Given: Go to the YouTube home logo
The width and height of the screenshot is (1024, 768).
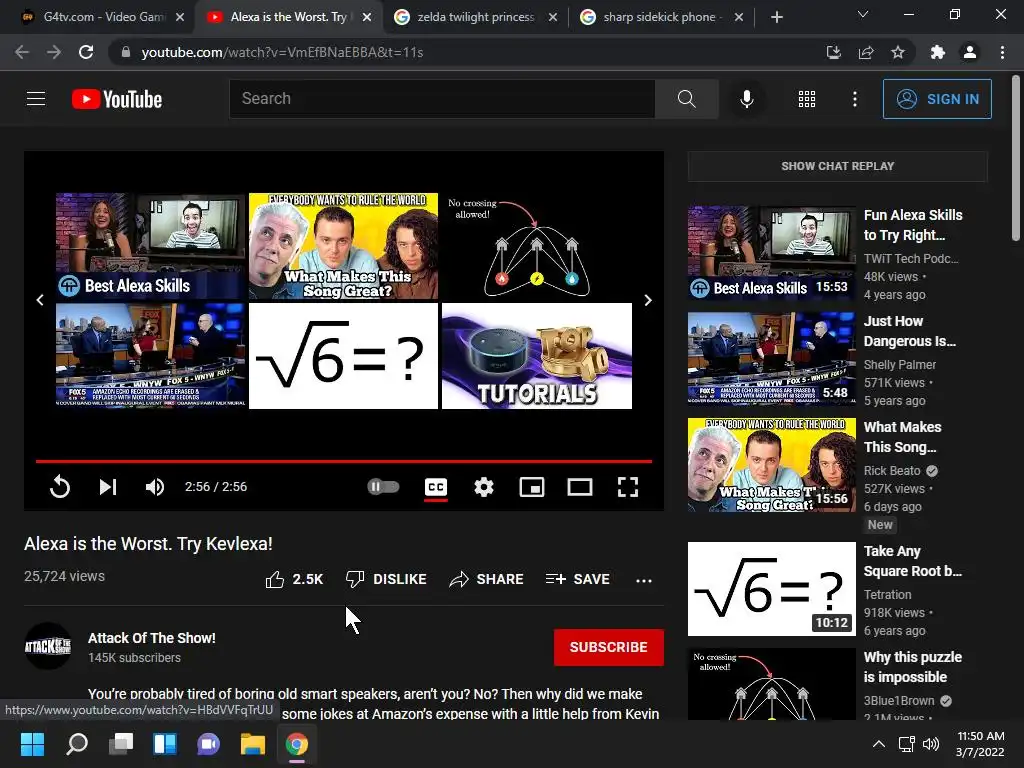Looking at the screenshot, I should pyautogui.click(x=117, y=99).
